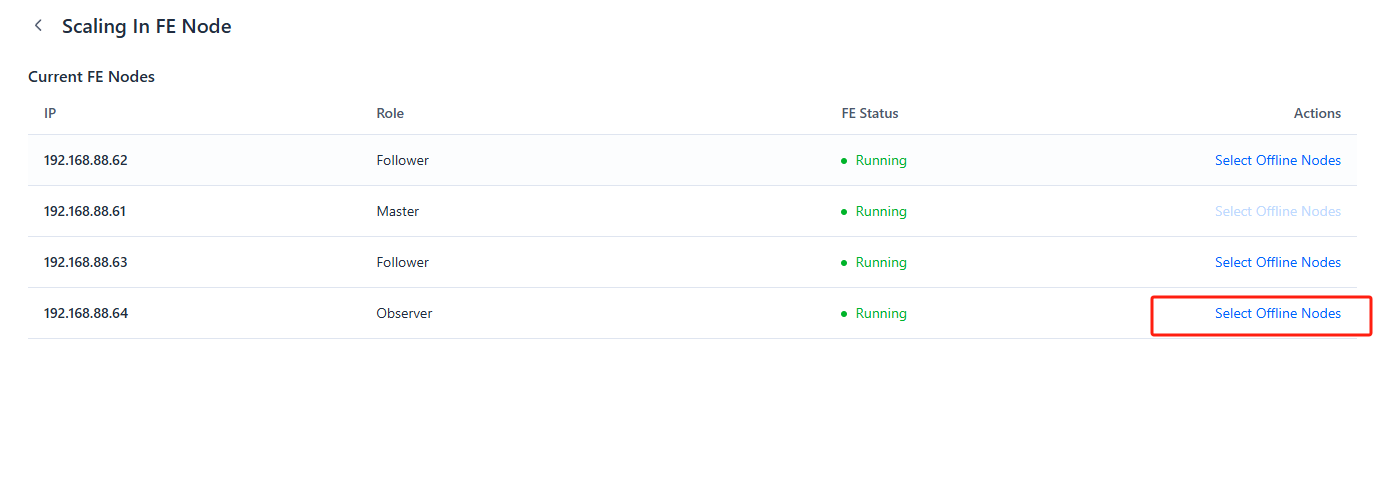The image size is (1384, 495).
Task: Click the Current FE Nodes section heading
Action: click(x=91, y=76)
